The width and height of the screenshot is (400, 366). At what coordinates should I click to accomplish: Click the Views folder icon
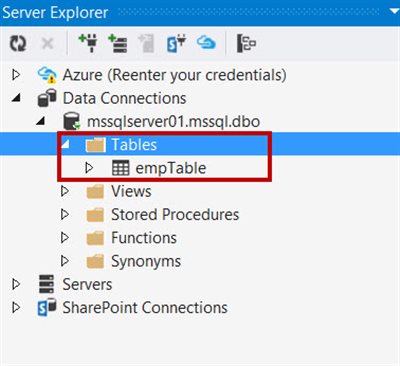(x=95, y=192)
